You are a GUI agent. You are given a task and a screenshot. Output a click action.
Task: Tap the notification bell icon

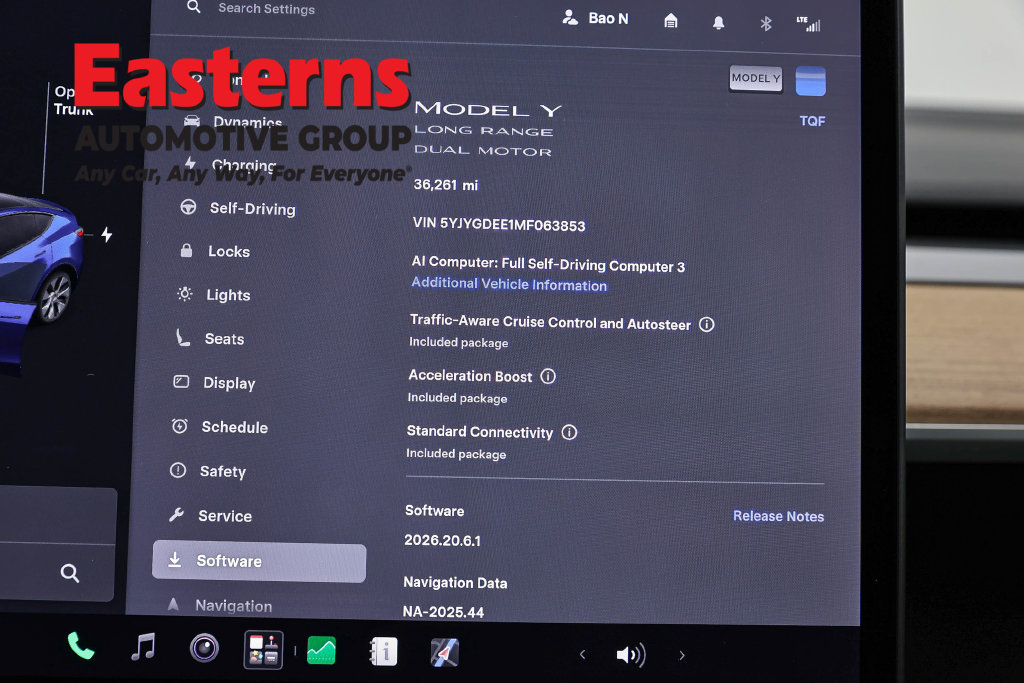tap(718, 23)
